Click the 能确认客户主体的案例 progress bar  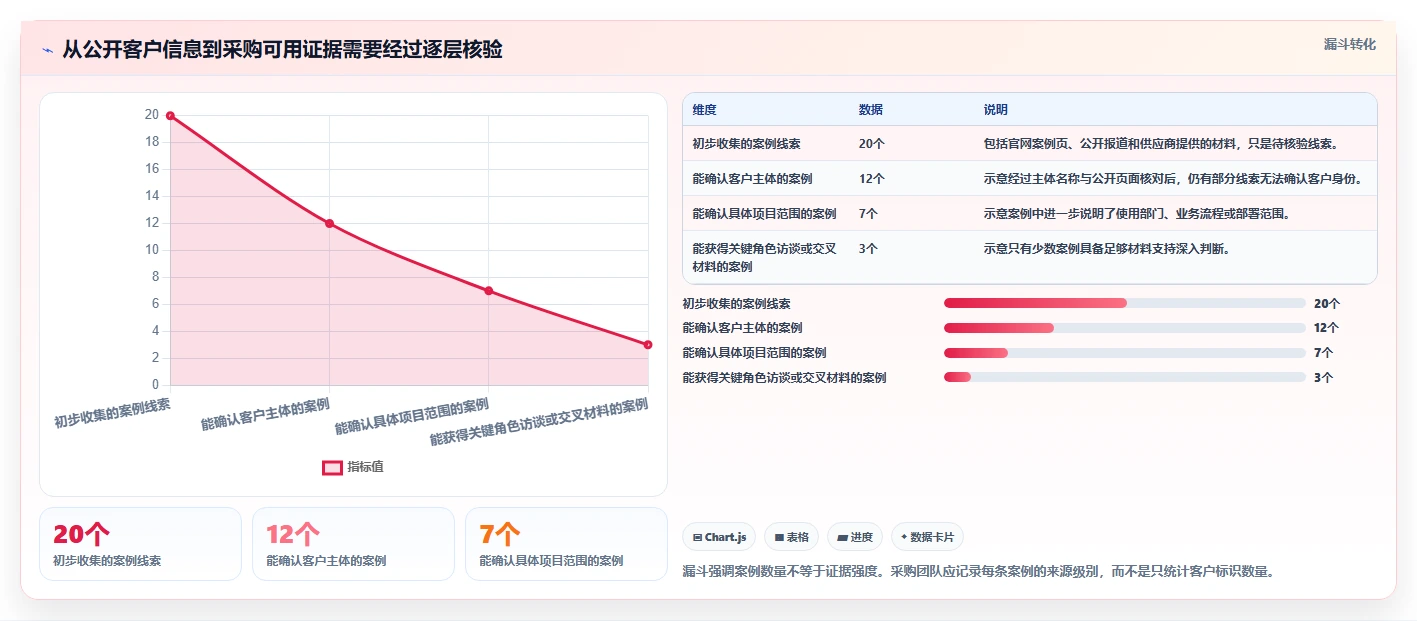(1125, 328)
